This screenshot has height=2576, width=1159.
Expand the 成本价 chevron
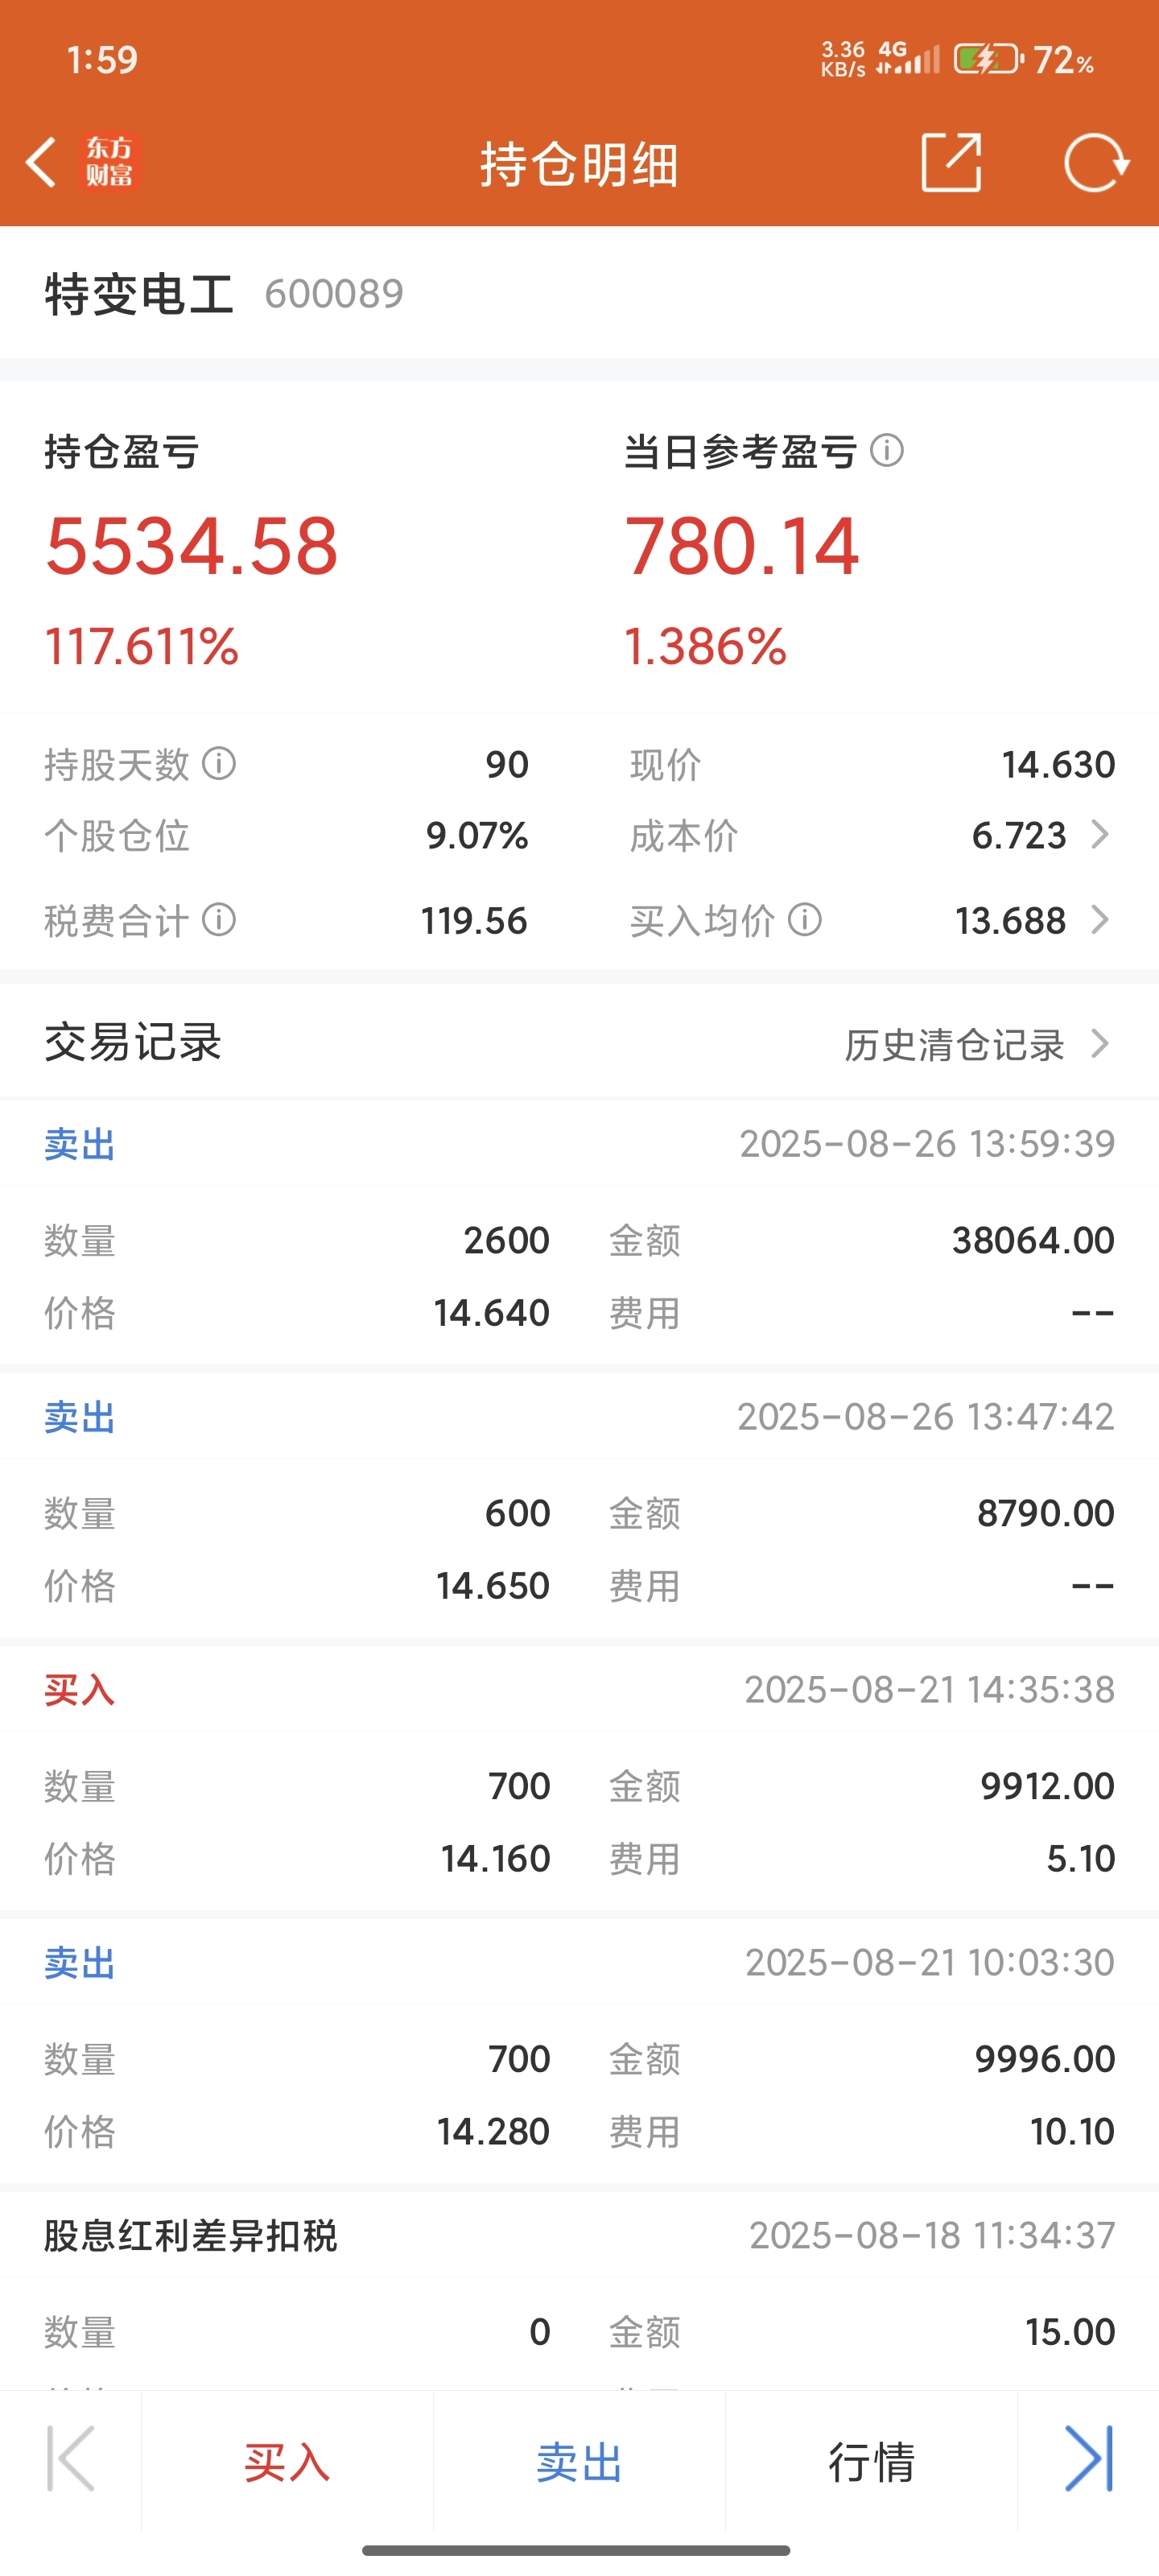click(1100, 835)
